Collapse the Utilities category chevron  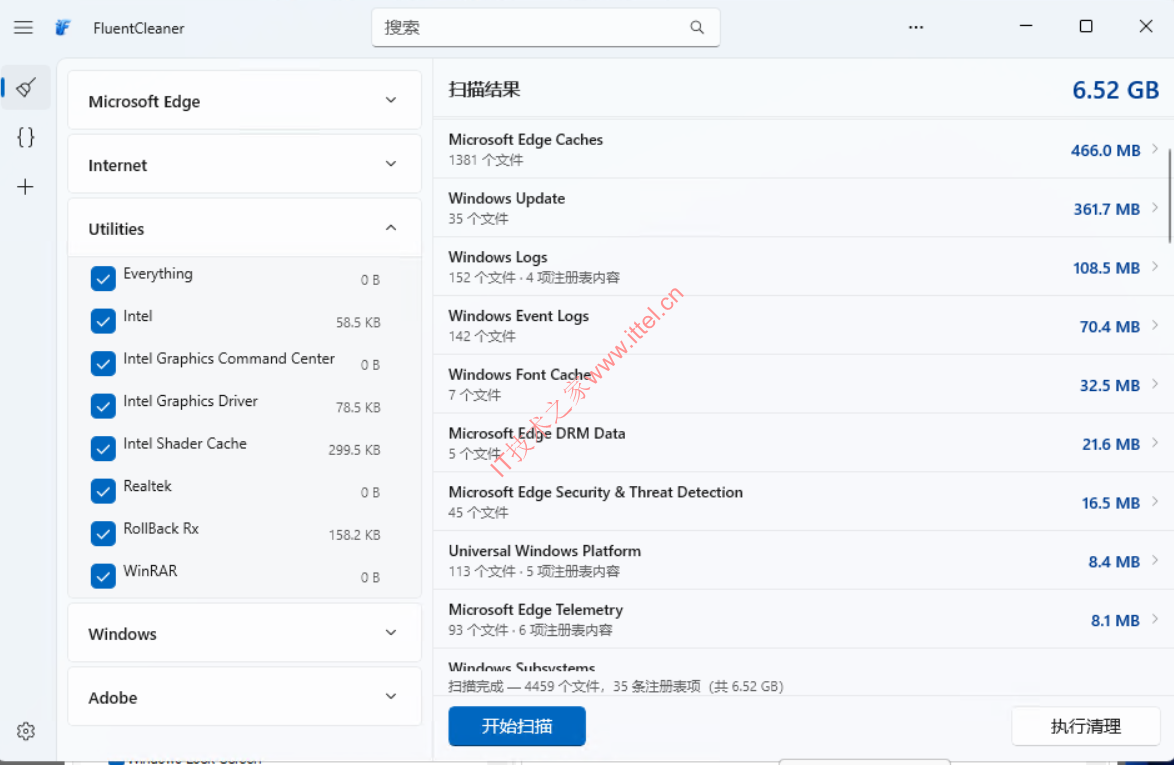tap(391, 228)
